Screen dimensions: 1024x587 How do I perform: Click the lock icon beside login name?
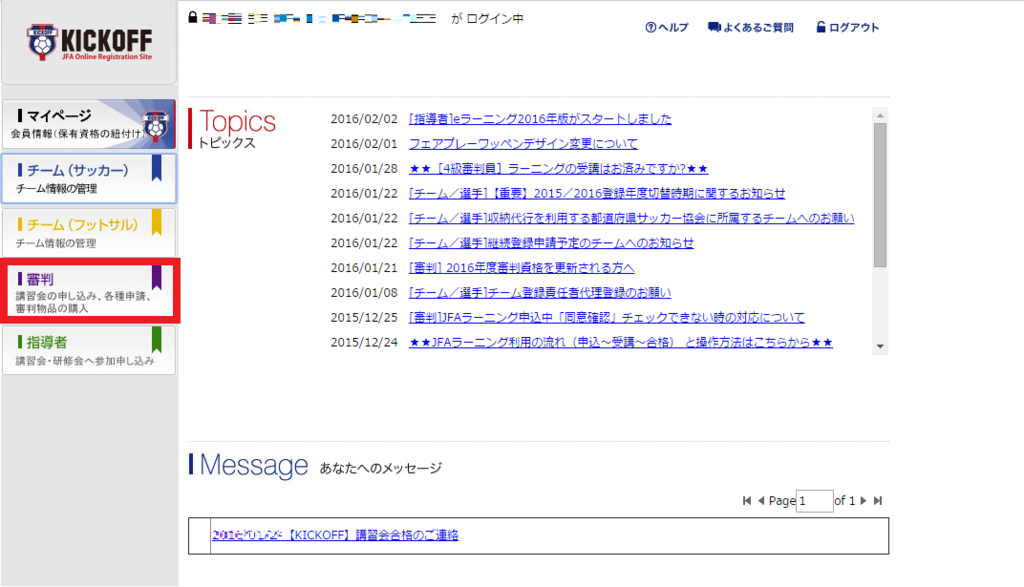point(193,17)
